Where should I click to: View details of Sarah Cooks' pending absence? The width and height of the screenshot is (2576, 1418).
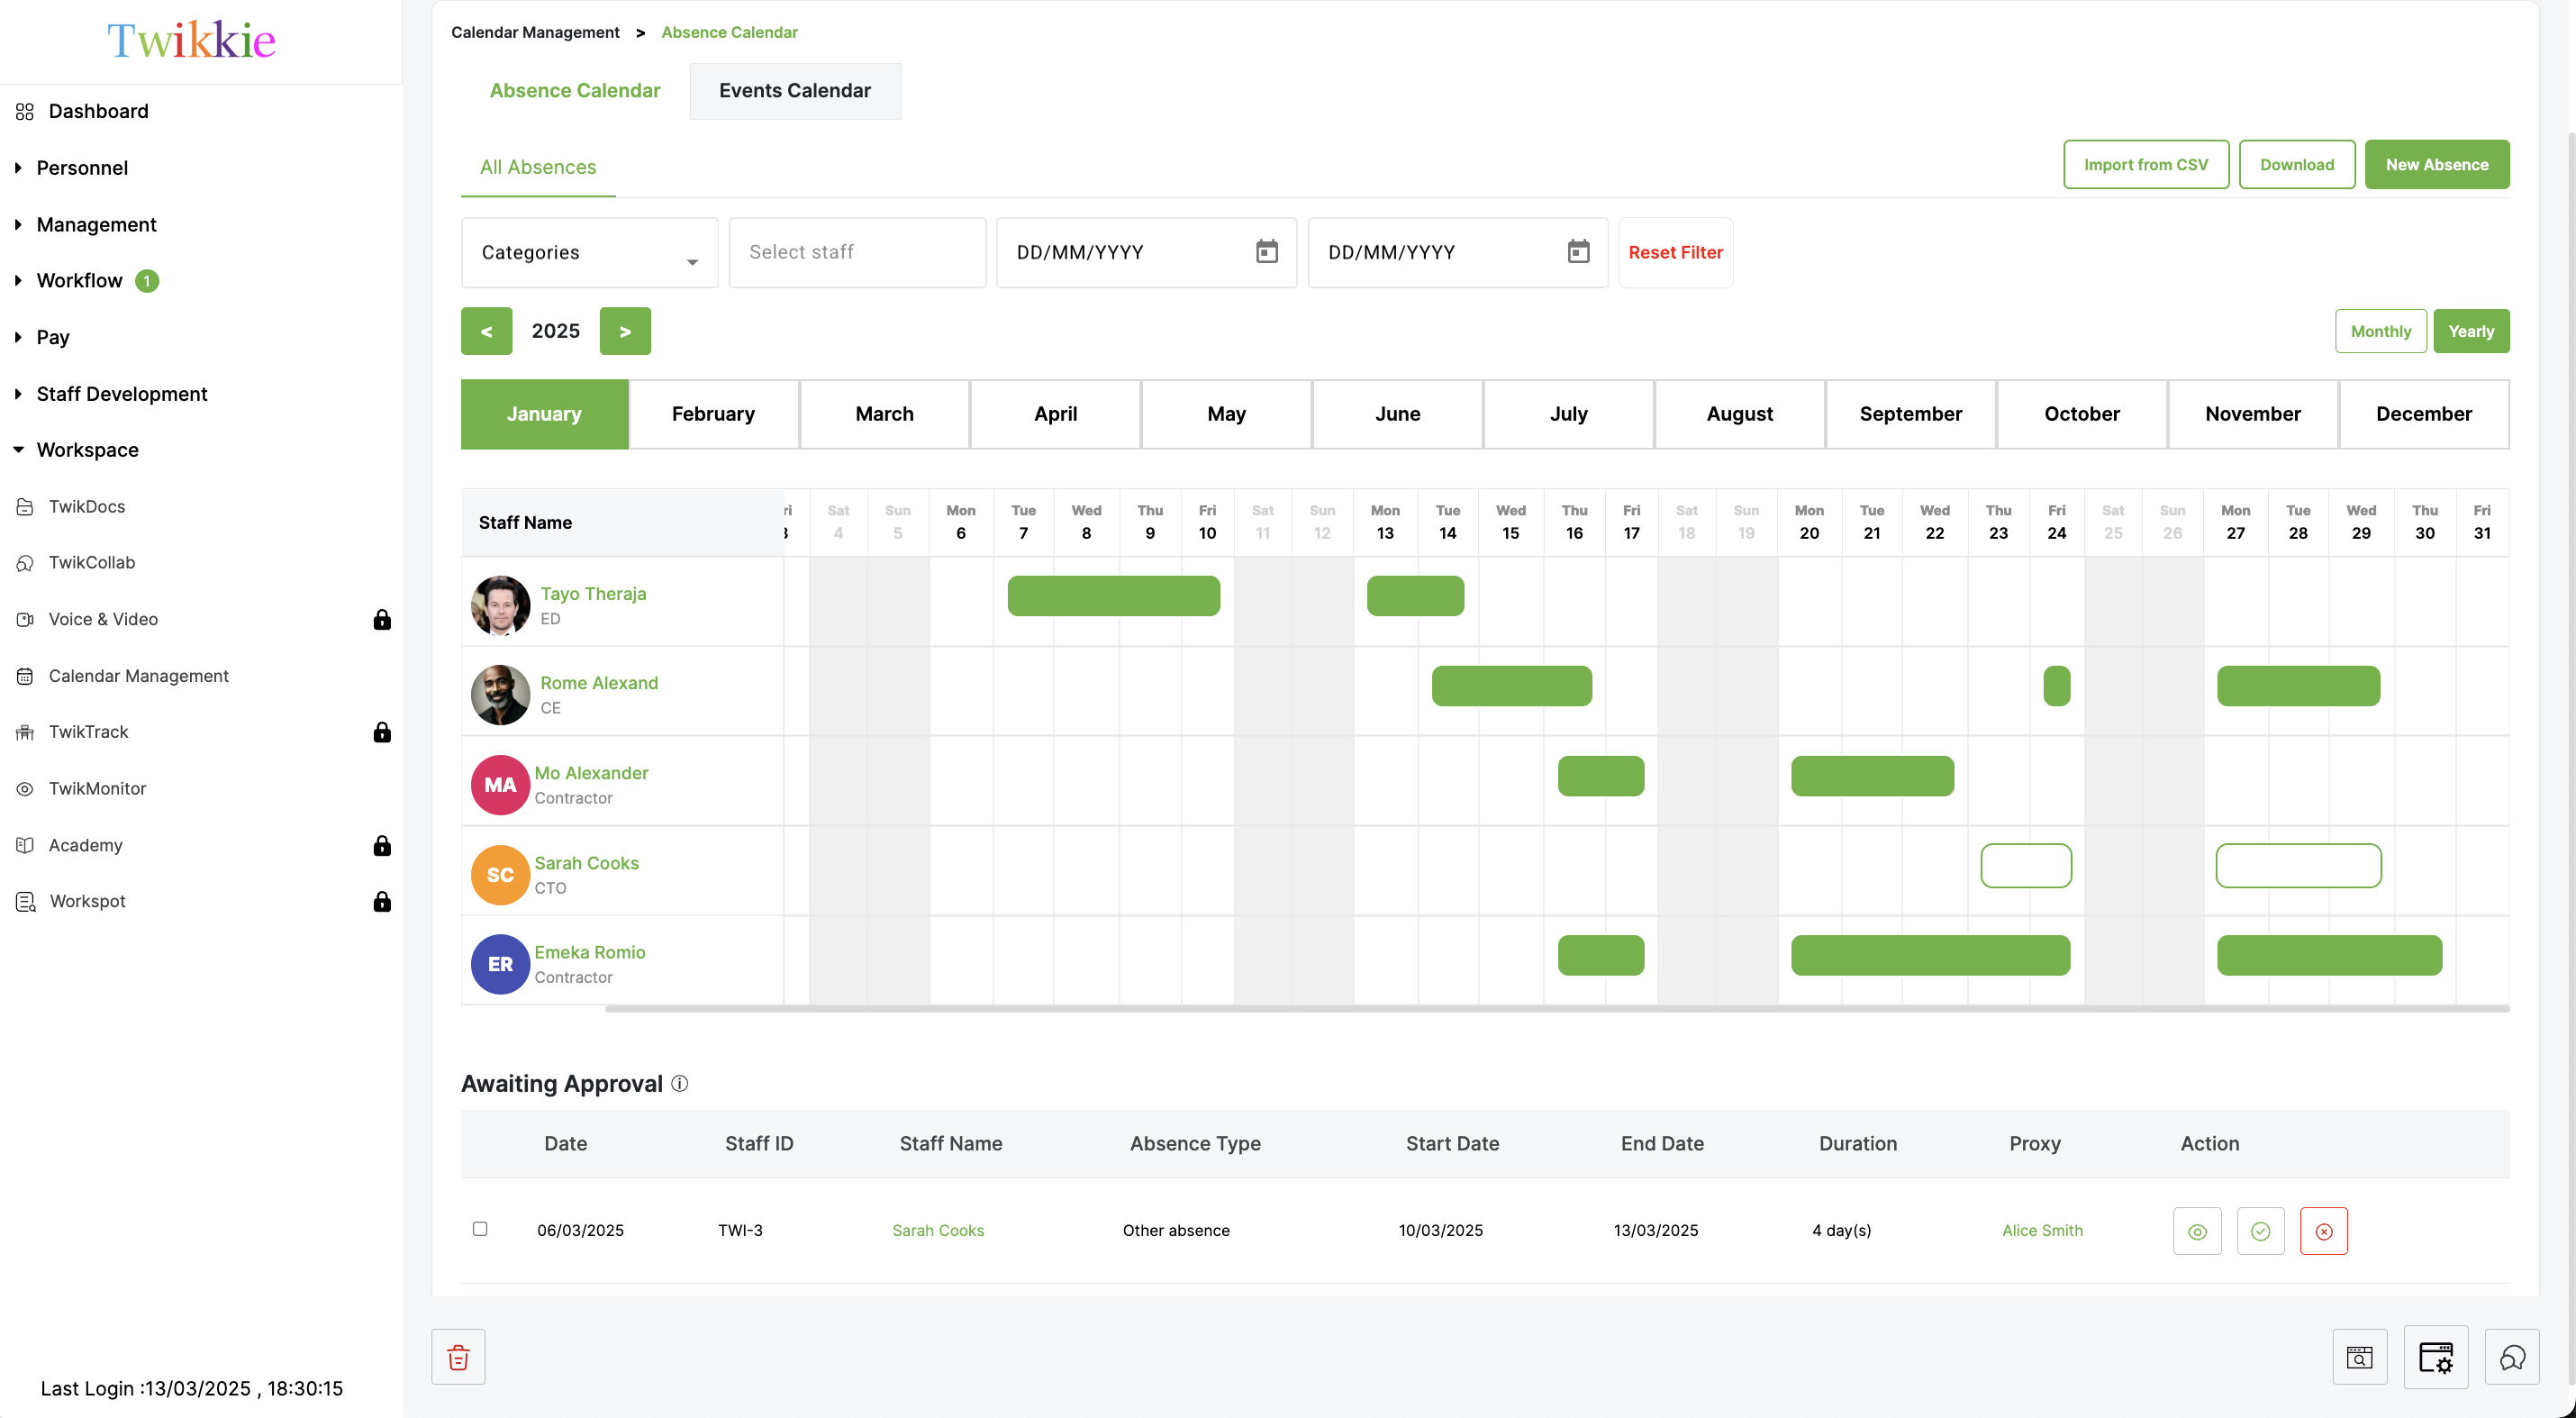pos(2196,1230)
